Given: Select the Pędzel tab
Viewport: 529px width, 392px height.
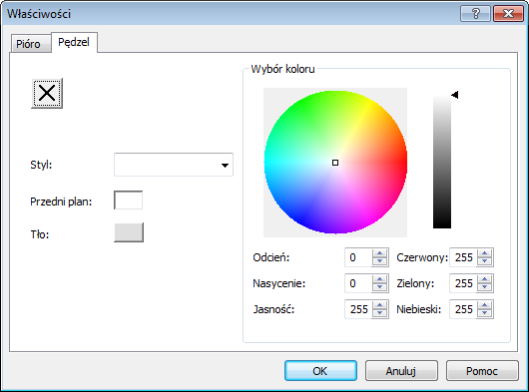Looking at the screenshot, I should point(74,42).
